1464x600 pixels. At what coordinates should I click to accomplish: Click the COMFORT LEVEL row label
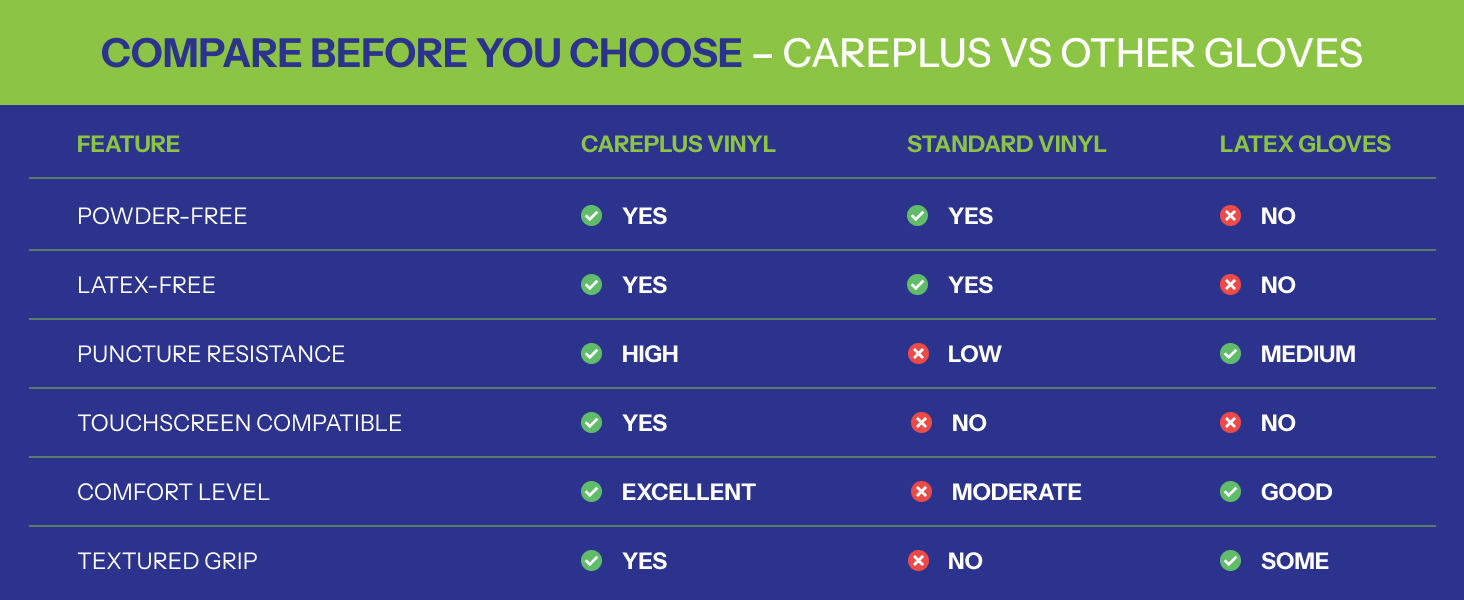tap(173, 492)
